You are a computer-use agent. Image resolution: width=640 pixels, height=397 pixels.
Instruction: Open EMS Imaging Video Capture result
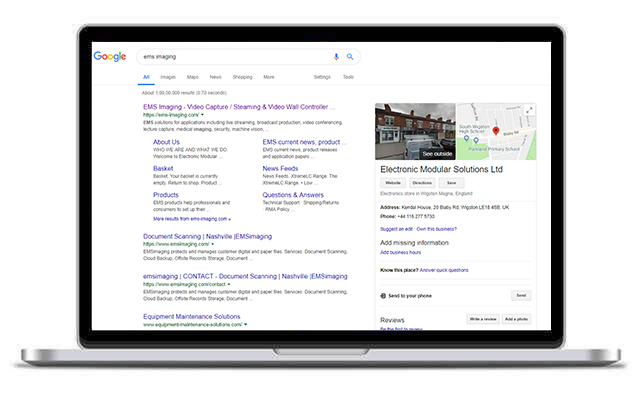239,107
